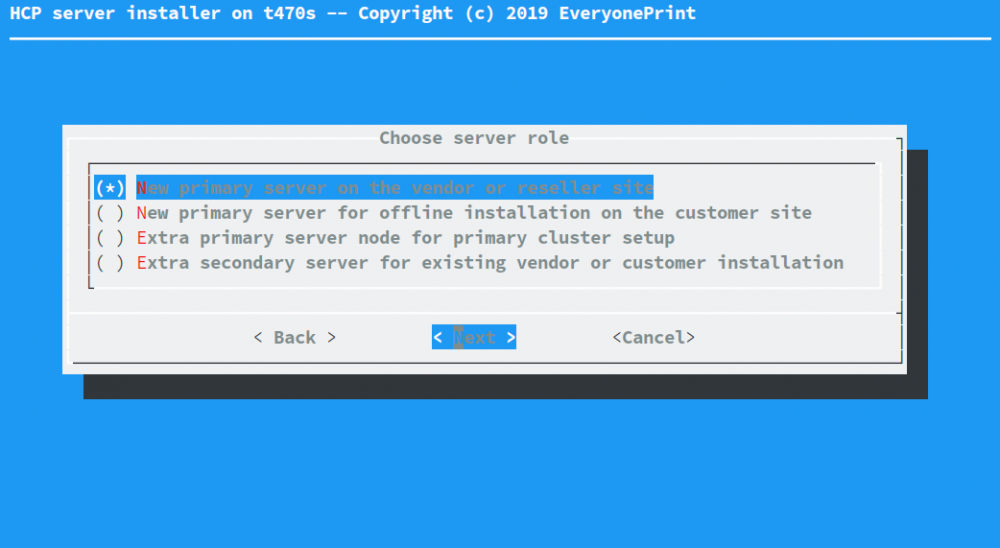Choose the offline installation radio button
The image size is (1000, 548).
point(110,213)
